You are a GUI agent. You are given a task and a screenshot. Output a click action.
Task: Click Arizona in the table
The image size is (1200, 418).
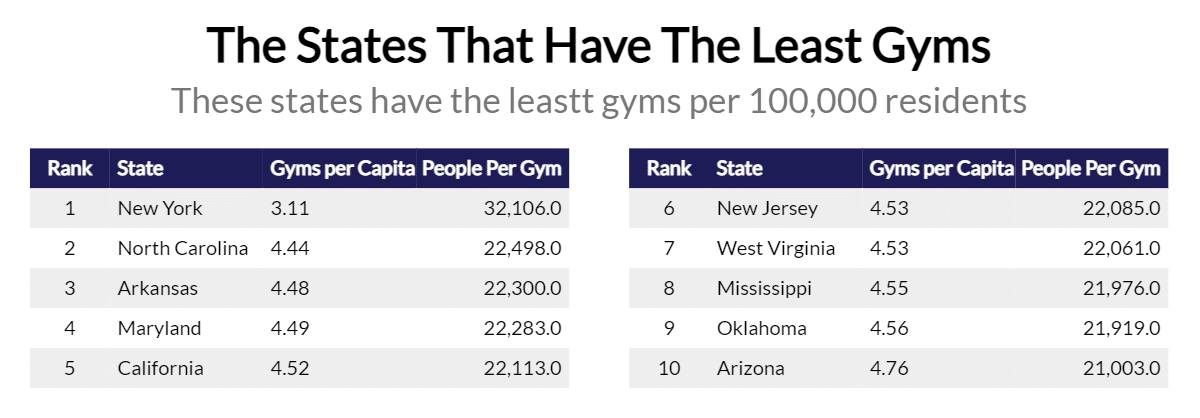751,368
